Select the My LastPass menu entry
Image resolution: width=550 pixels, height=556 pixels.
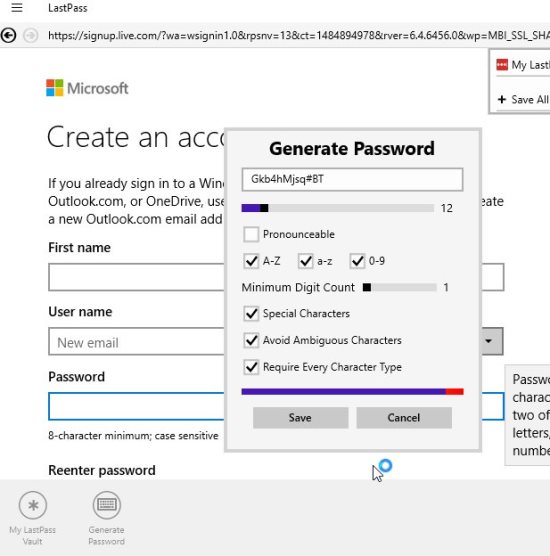click(523, 65)
